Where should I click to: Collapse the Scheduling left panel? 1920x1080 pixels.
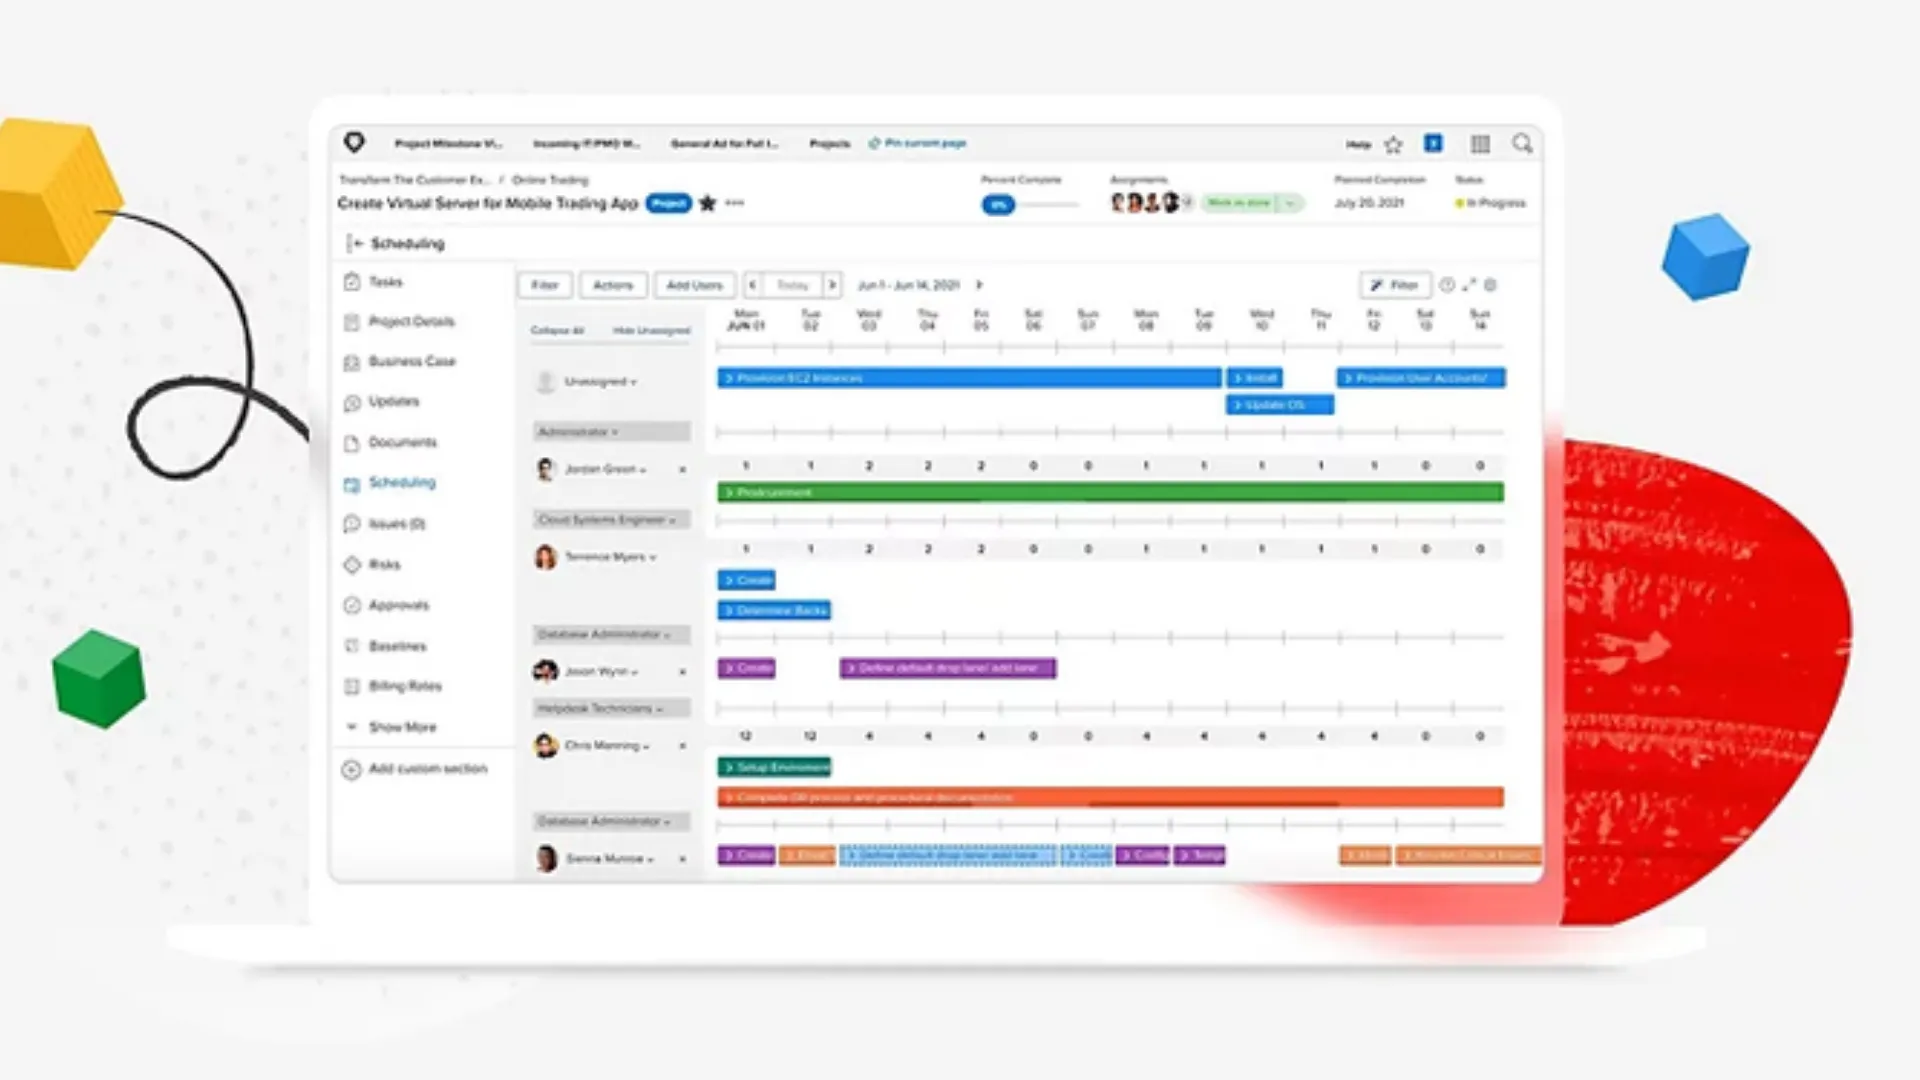pyautogui.click(x=354, y=243)
